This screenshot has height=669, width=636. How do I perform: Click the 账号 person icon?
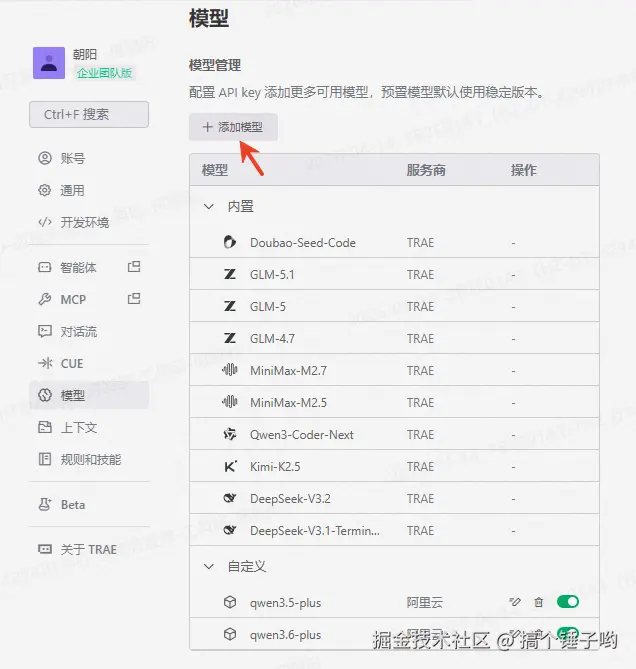point(45,158)
